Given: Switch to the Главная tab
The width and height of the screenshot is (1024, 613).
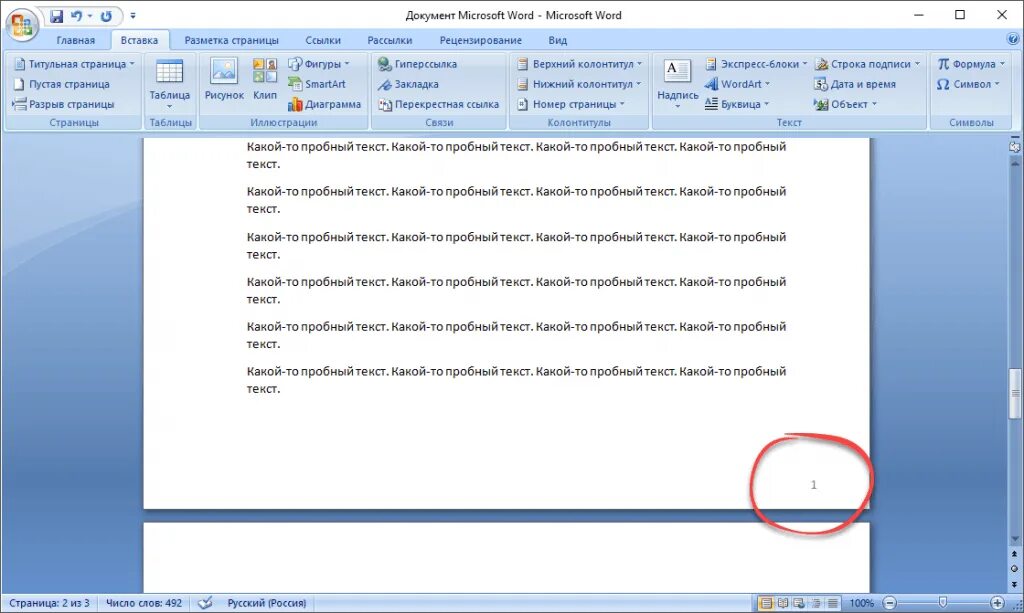Looking at the screenshot, I should [x=75, y=40].
